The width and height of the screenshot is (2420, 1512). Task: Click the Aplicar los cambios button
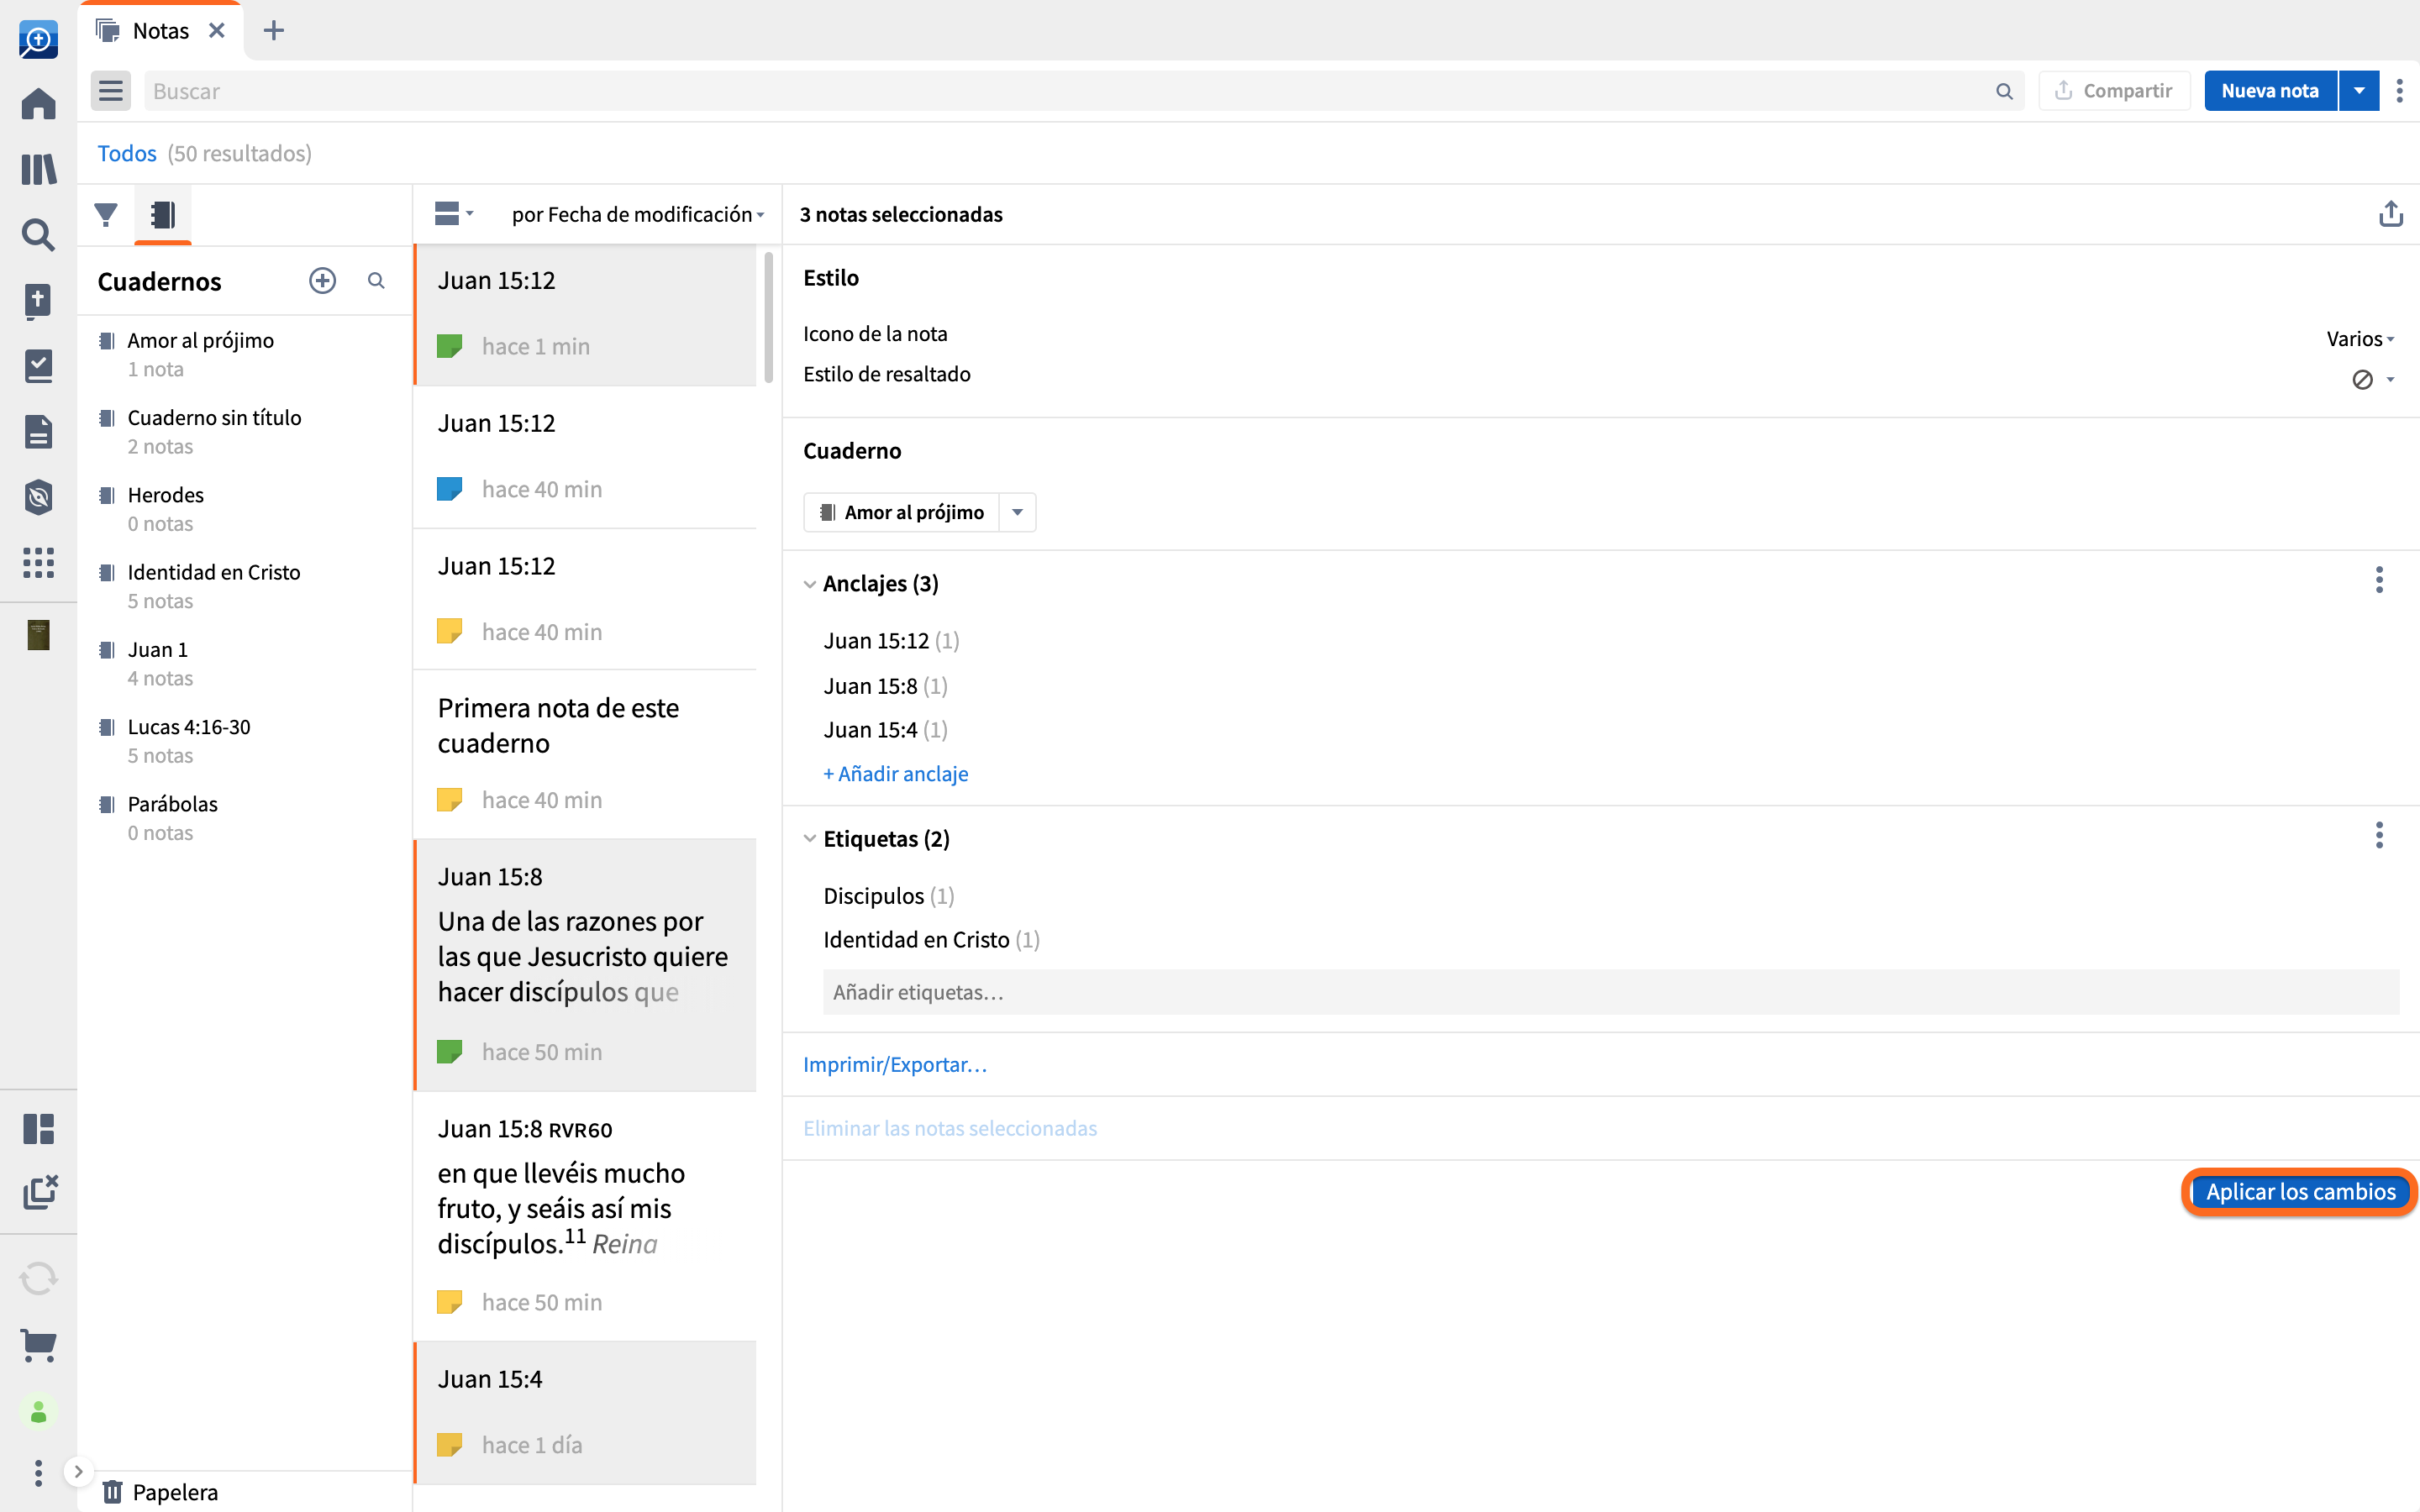[2300, 1192]
